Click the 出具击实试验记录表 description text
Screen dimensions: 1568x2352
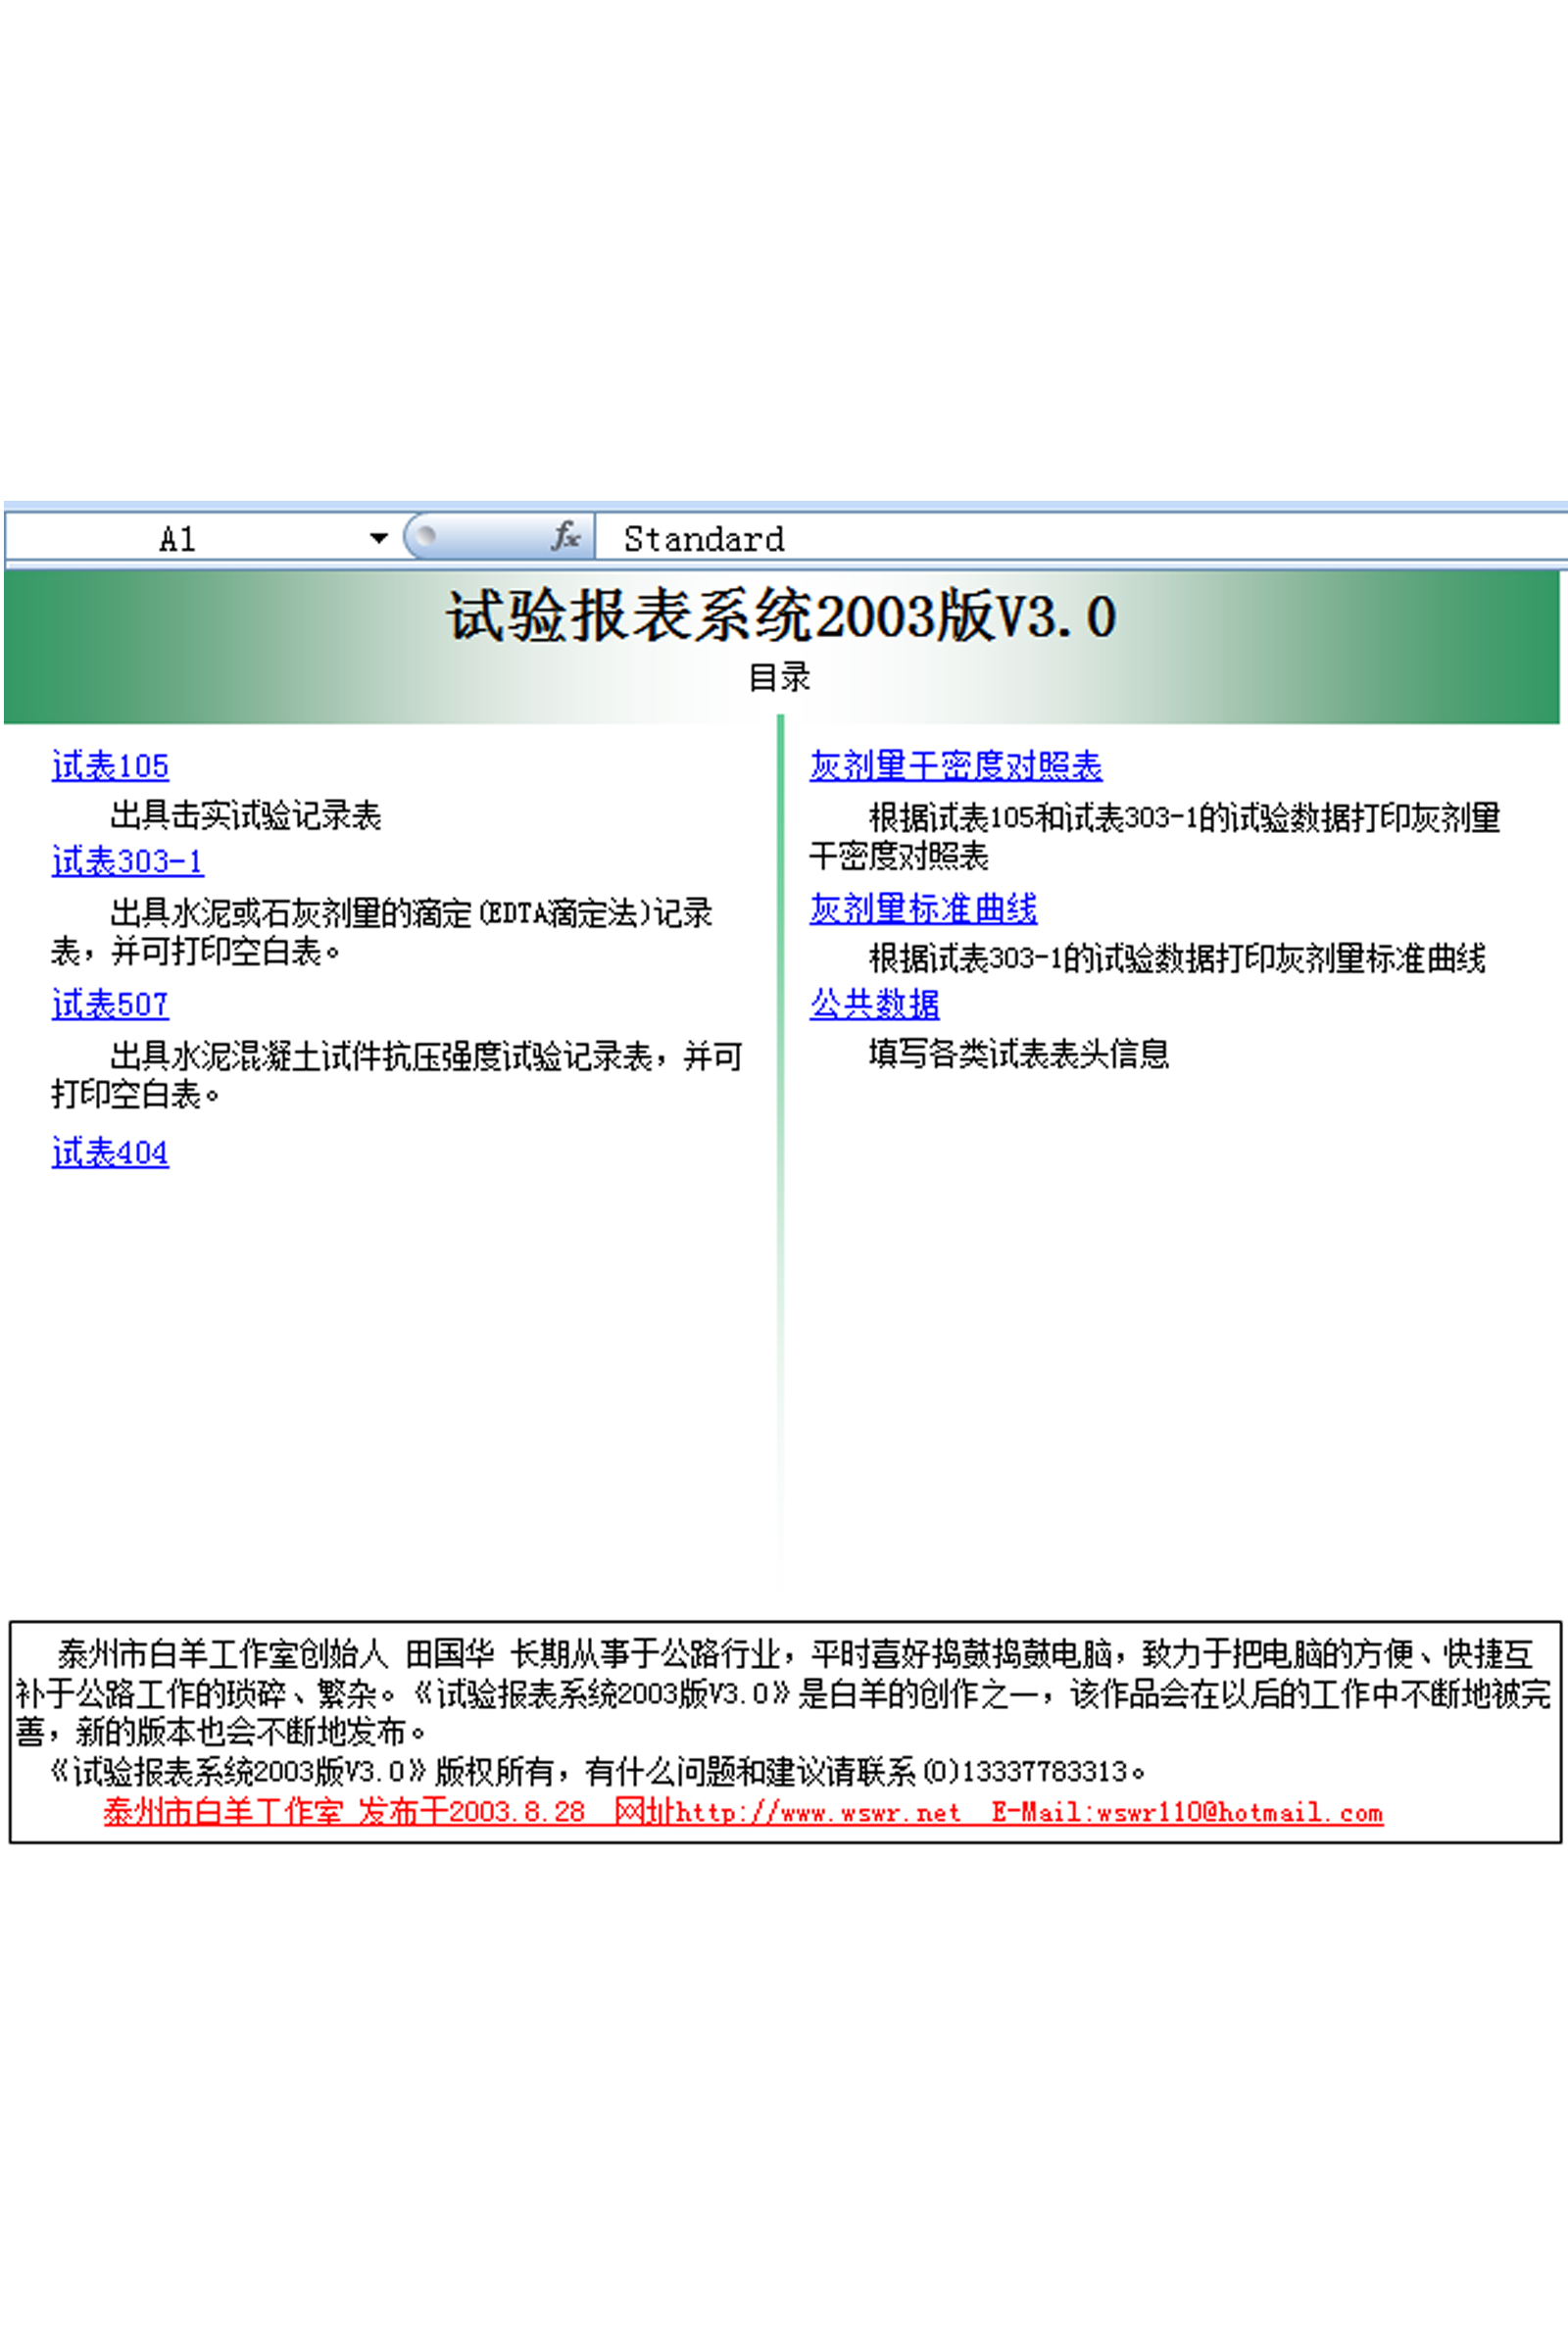point(245,815)
